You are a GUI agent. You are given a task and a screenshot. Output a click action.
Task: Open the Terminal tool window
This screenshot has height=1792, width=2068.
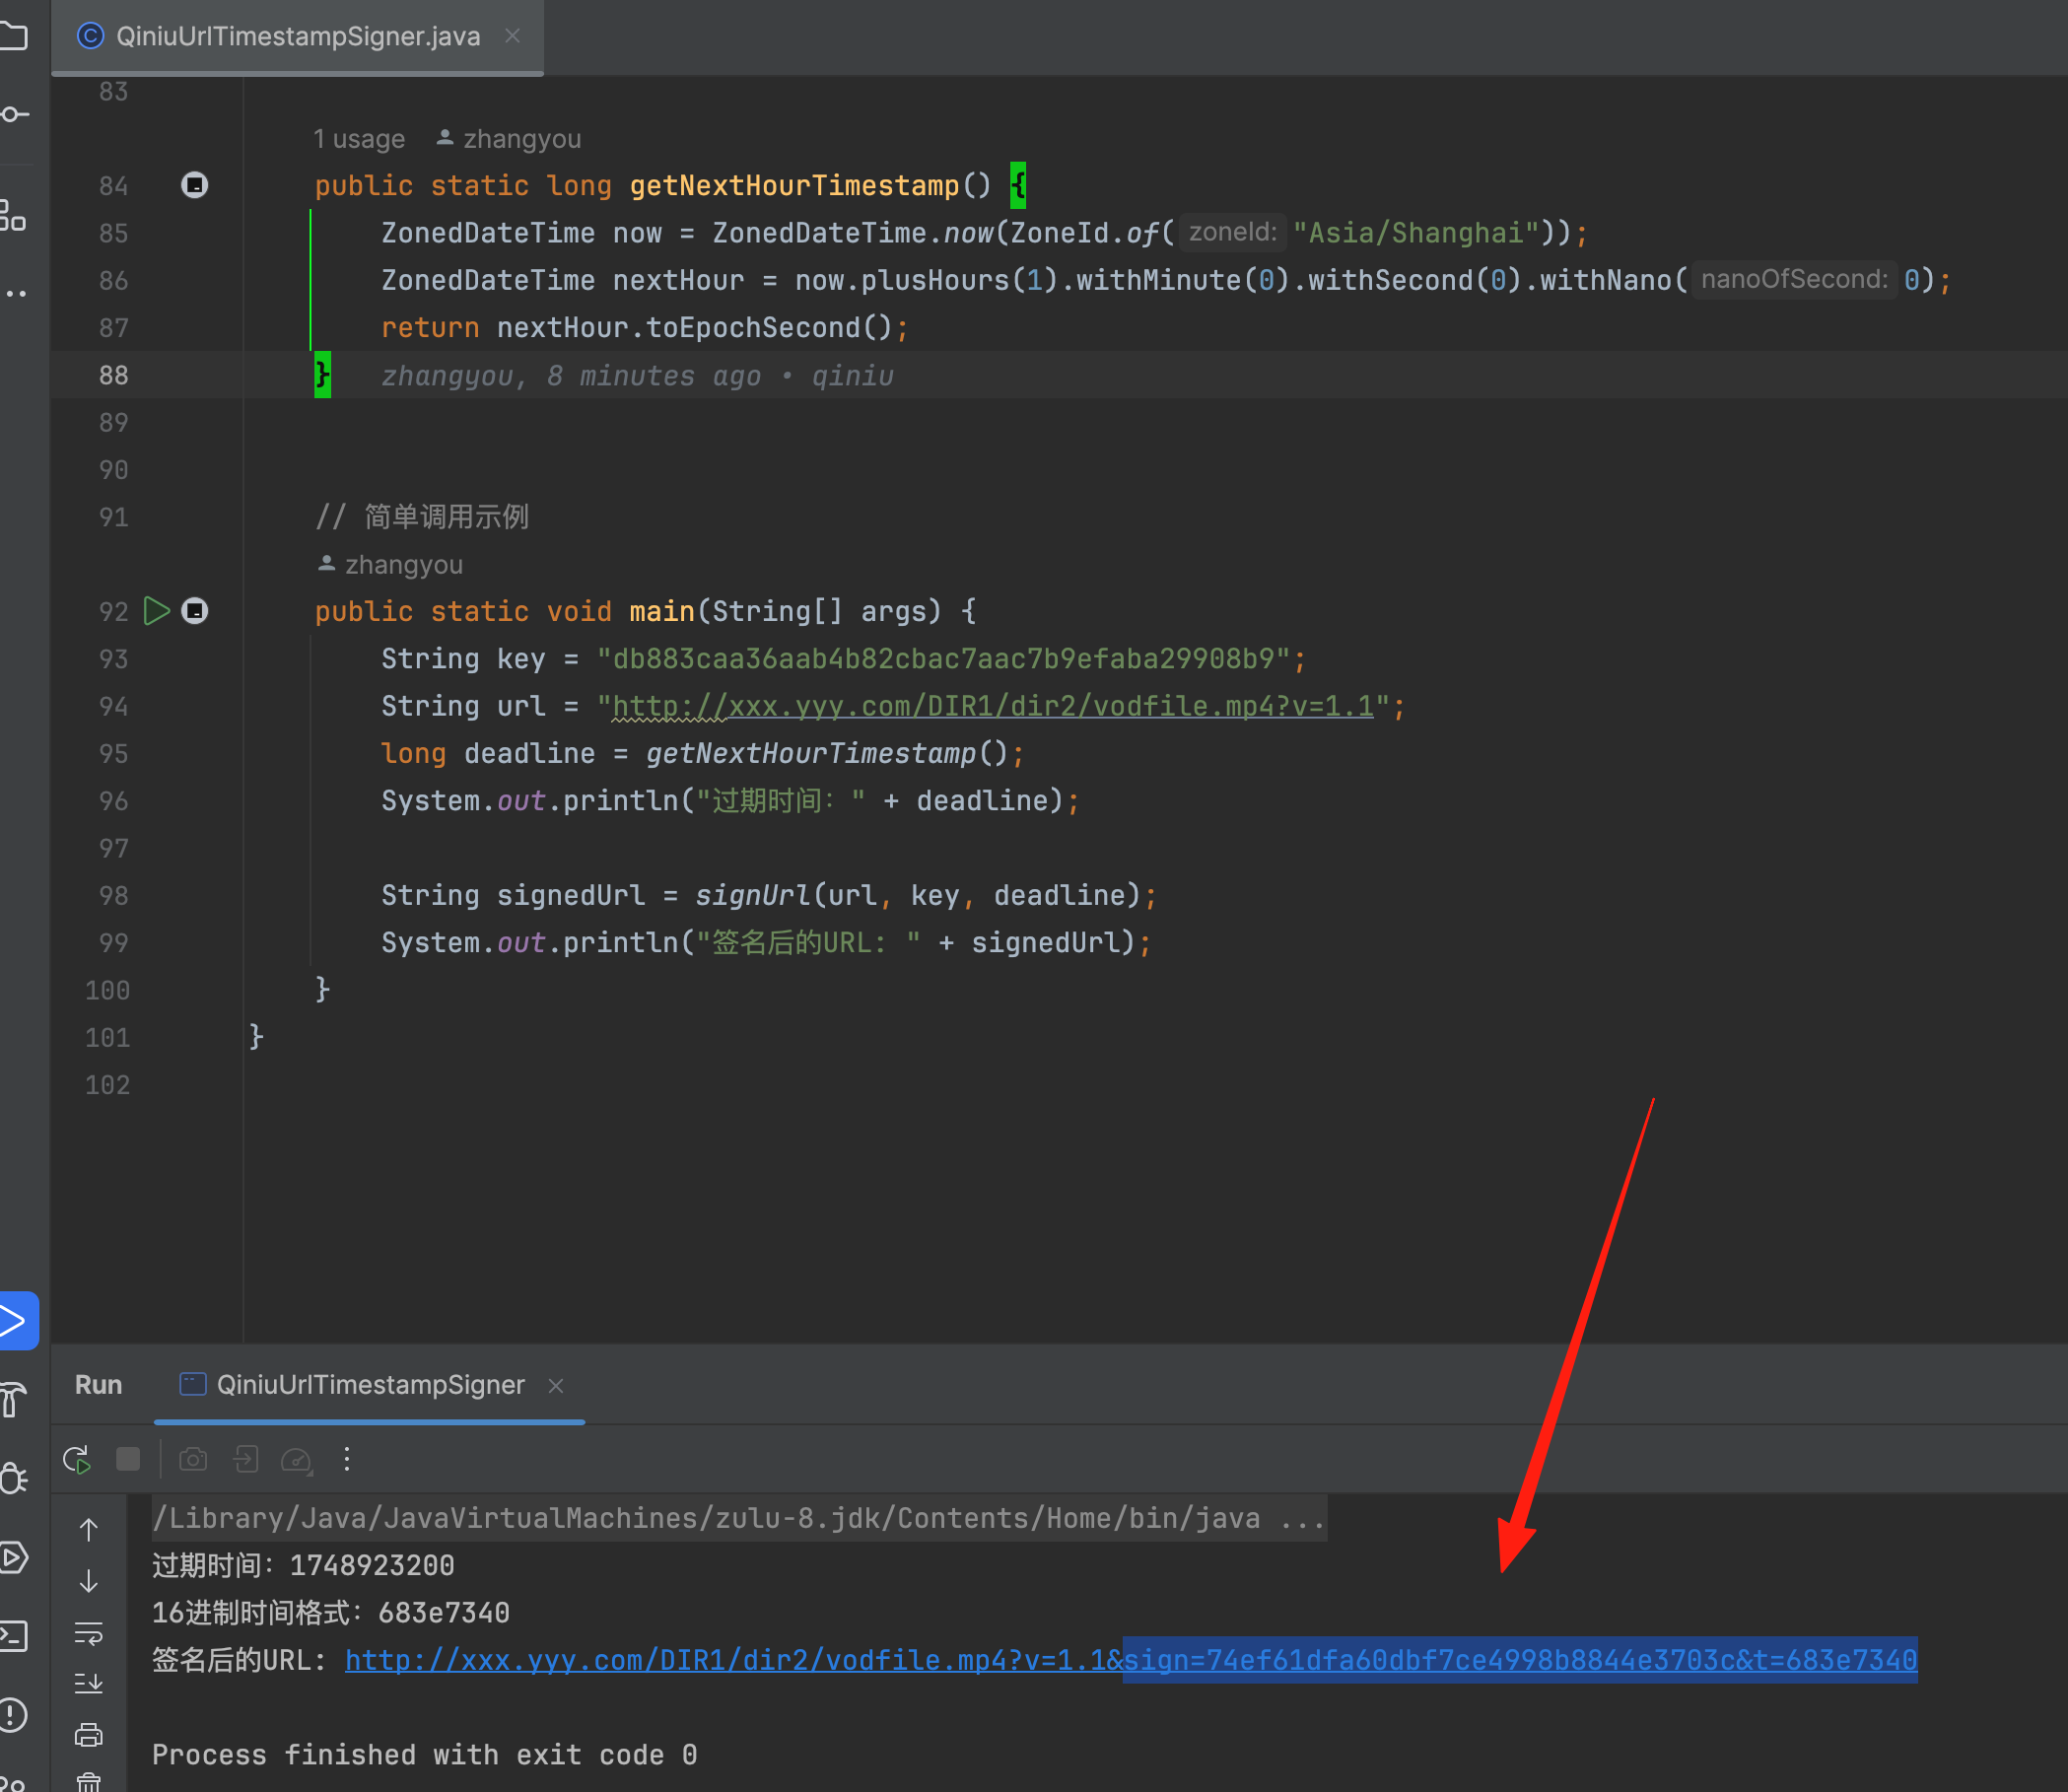[x=14, y=1635]
